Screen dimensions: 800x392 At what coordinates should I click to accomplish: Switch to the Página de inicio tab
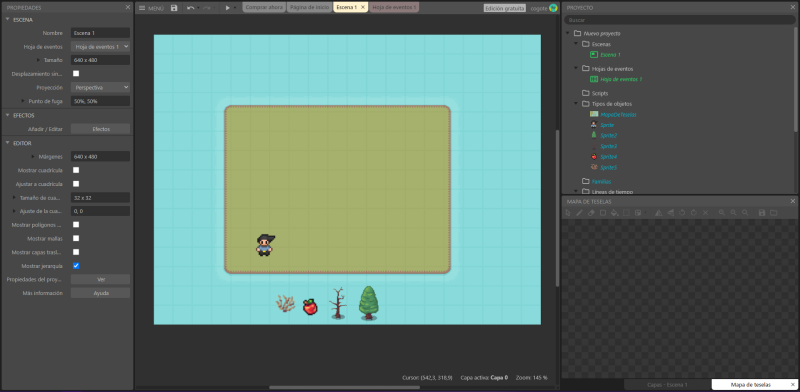coord(309,8)
